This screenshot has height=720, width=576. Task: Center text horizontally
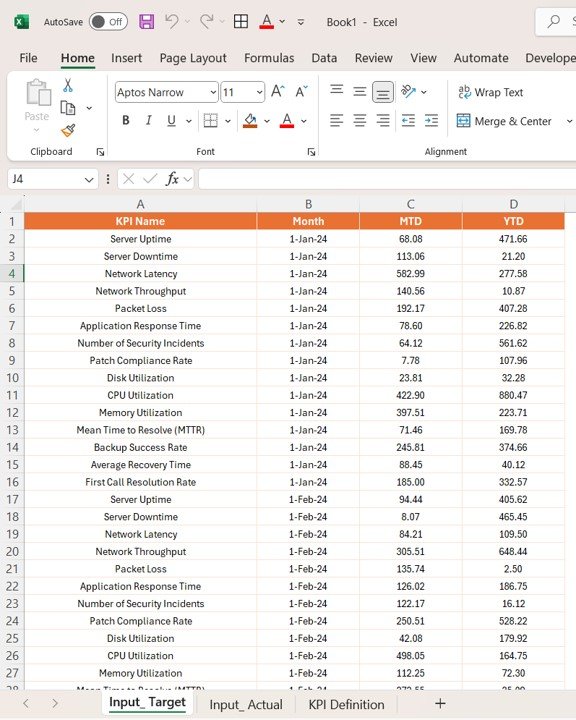pos(360,121)
